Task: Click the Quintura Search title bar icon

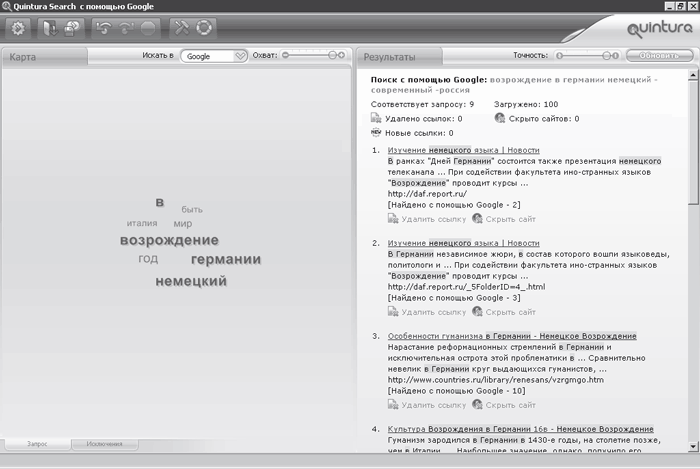Action: click(x=6, y=6)
